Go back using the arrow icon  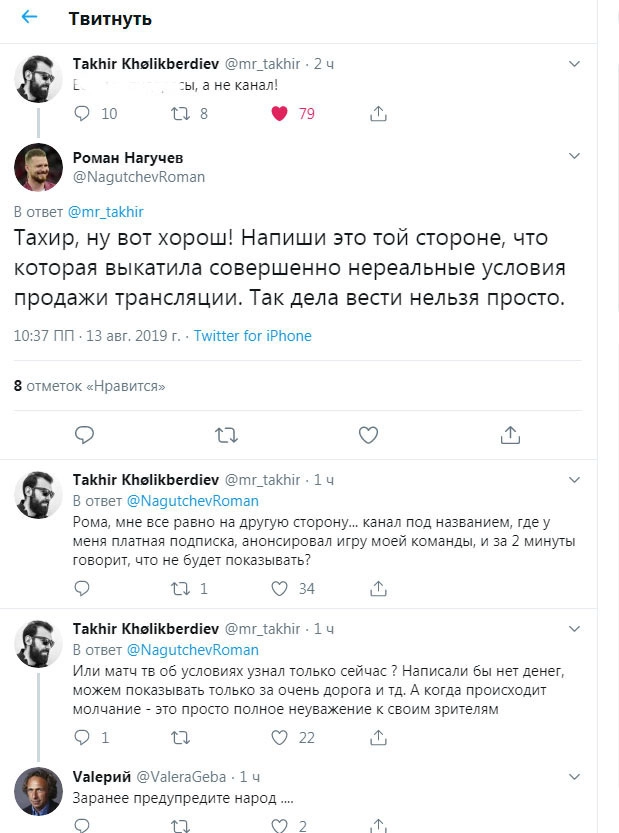pos(30,19)
